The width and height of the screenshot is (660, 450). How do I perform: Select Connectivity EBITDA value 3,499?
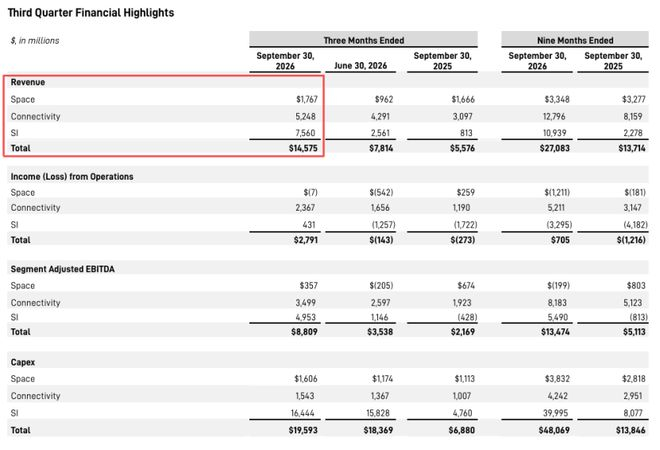point(305,303)
